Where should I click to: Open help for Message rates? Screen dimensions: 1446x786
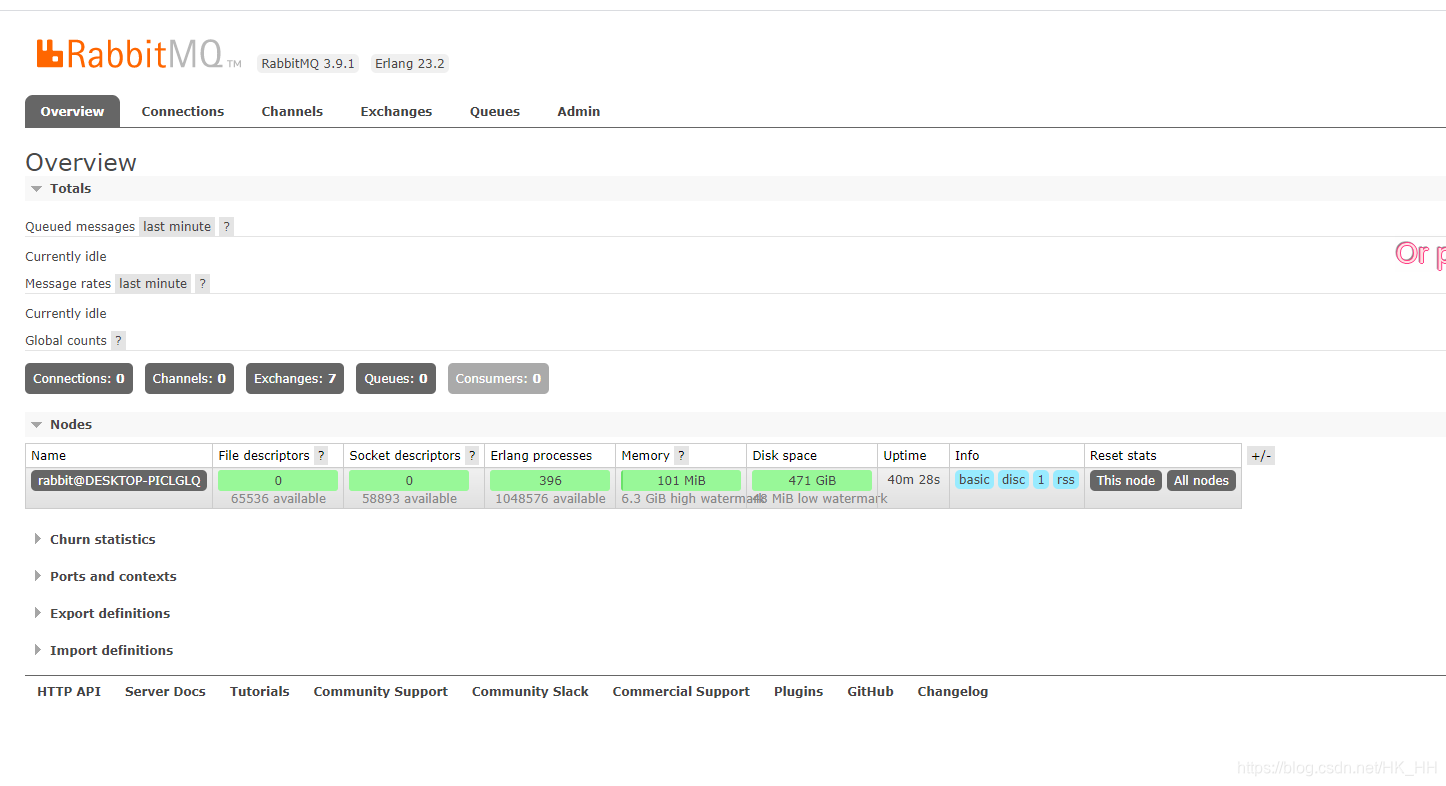203,284
